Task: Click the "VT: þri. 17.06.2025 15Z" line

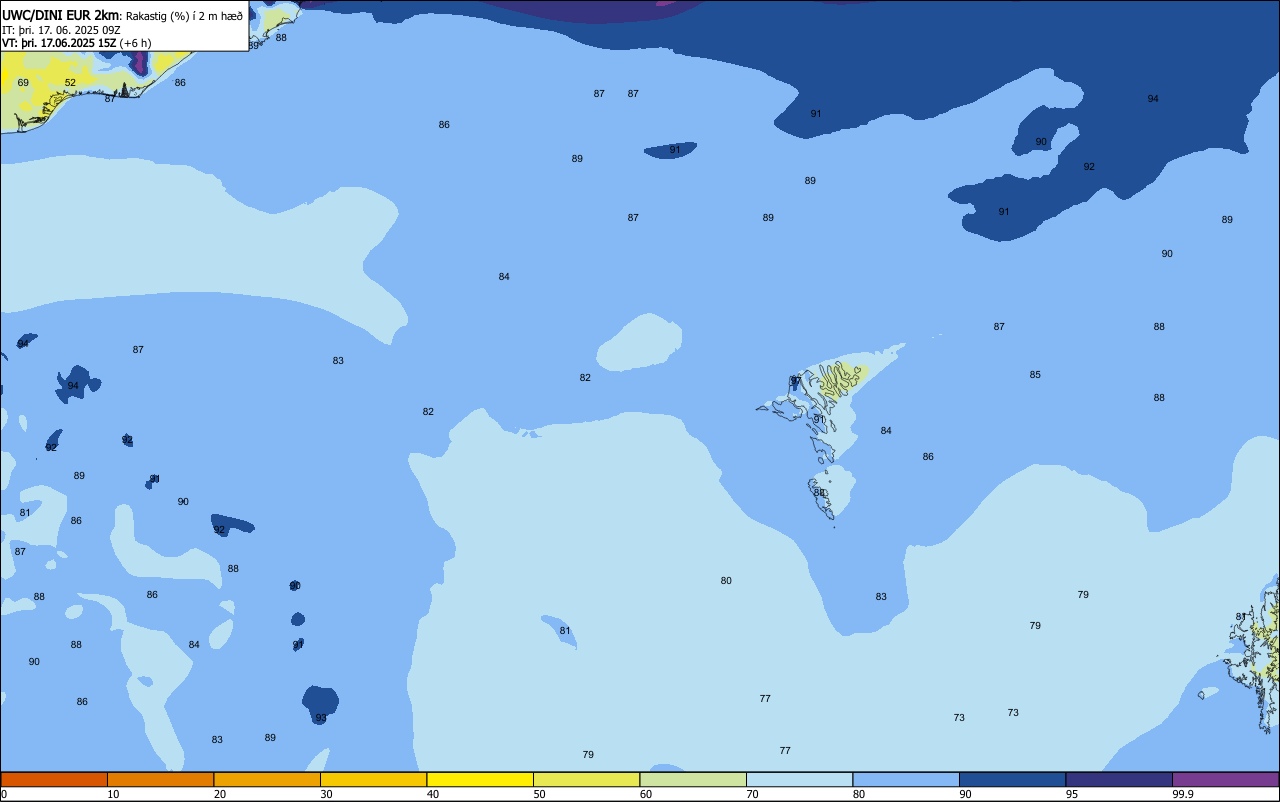Action: 59,43
